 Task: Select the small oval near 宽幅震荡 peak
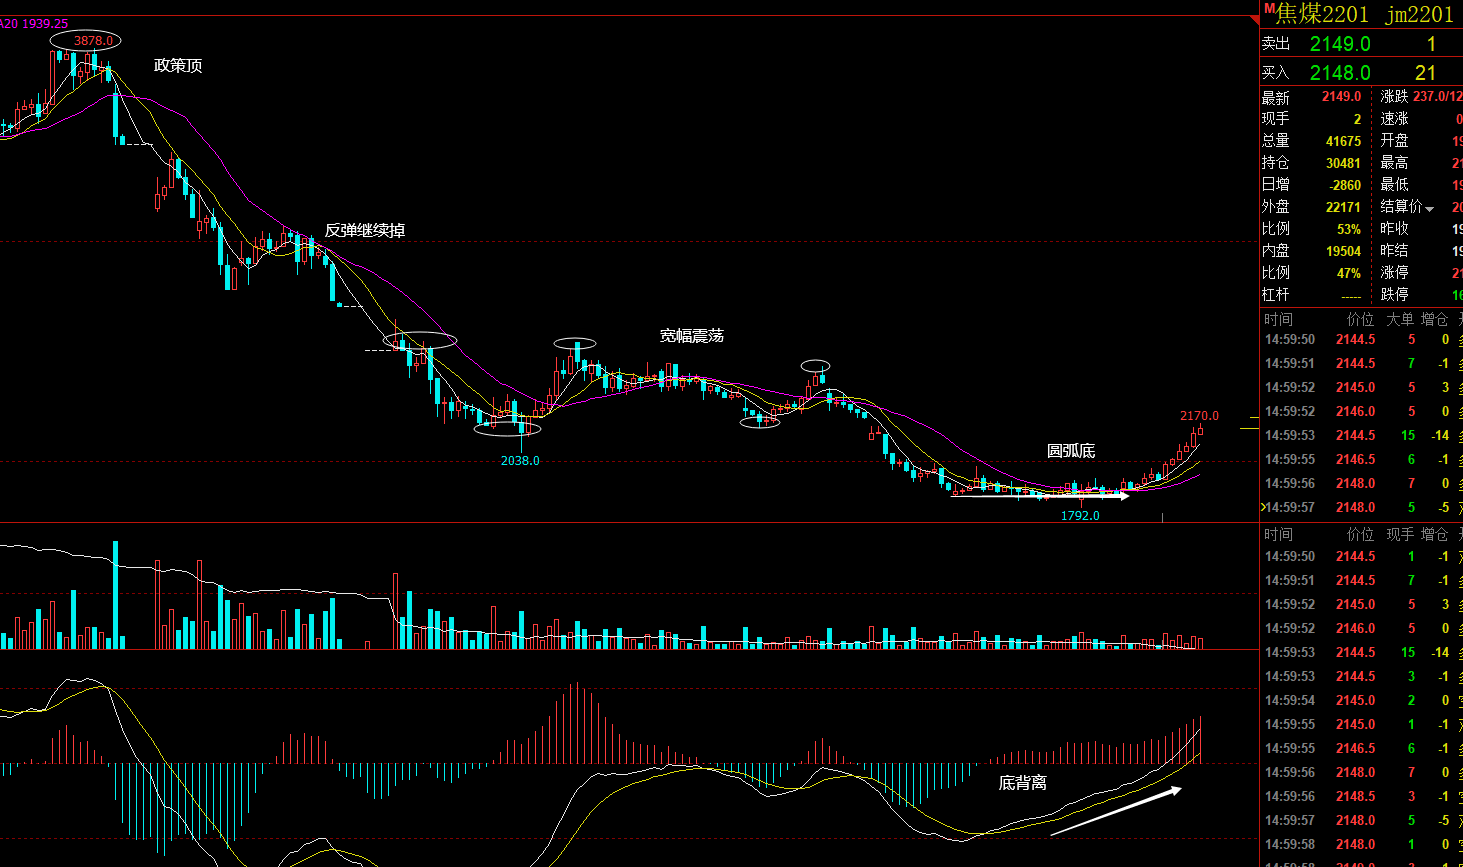tap(575, 343)
